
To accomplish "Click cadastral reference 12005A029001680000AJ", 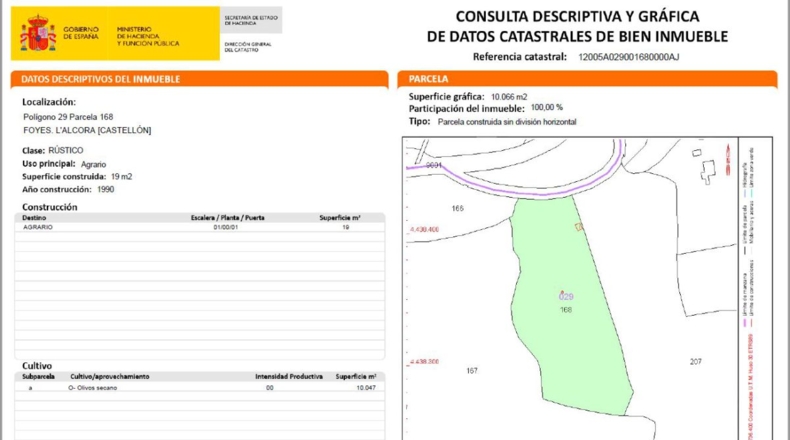I will pyautogui.click(x=628, y=57).
